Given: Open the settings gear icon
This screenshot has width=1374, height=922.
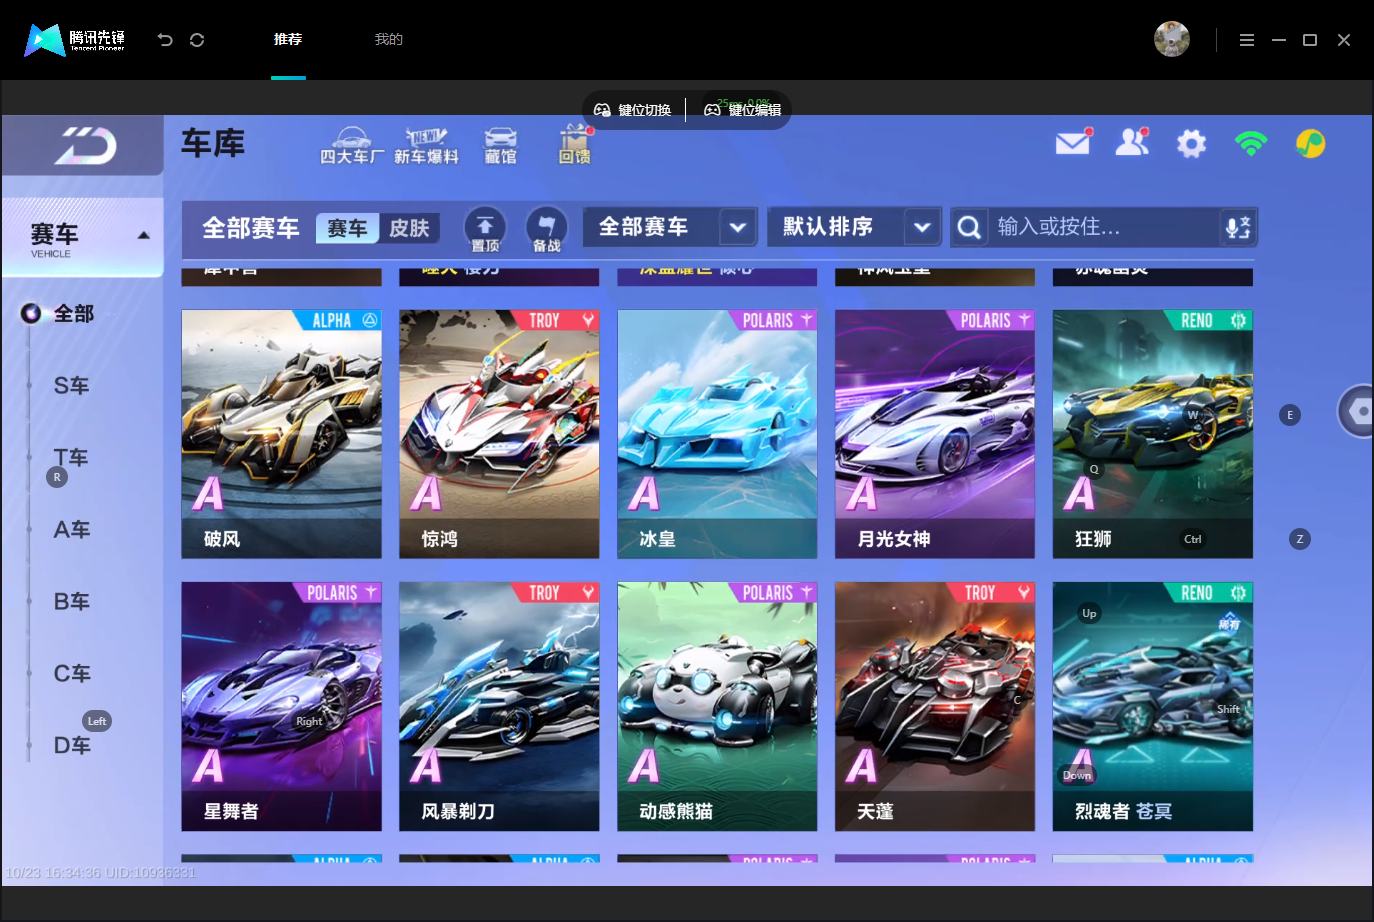Looking at the screenshot, I should (1191, 144).
